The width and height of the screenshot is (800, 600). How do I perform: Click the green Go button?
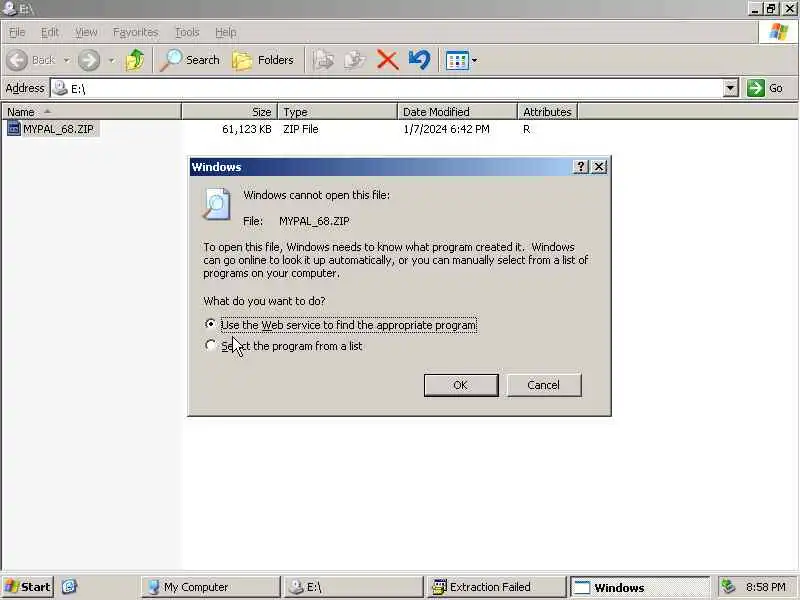point(765,88)
